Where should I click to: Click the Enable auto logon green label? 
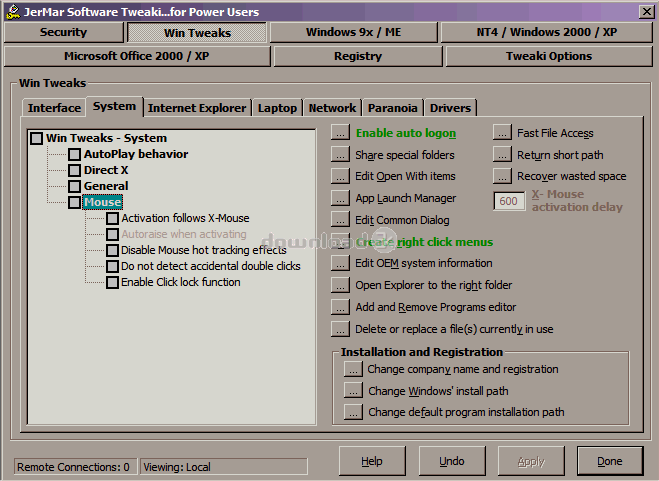(x=406, y=133)
